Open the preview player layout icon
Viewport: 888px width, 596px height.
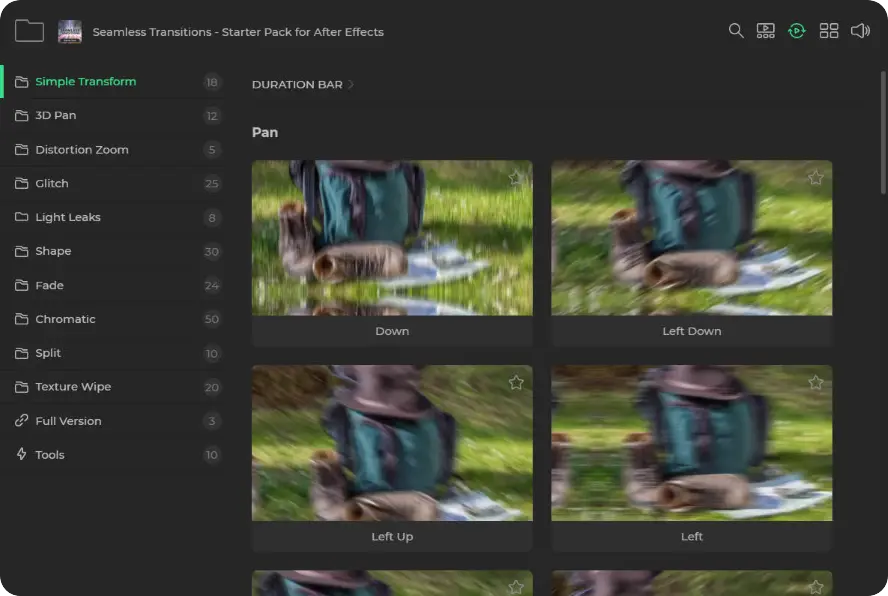click(766, 31)
